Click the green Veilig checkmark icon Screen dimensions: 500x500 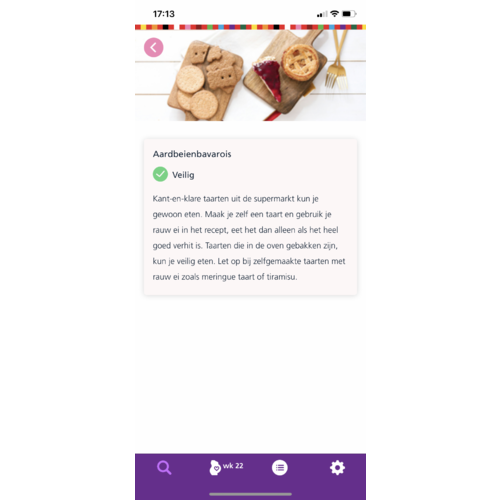tap(160, 174)
